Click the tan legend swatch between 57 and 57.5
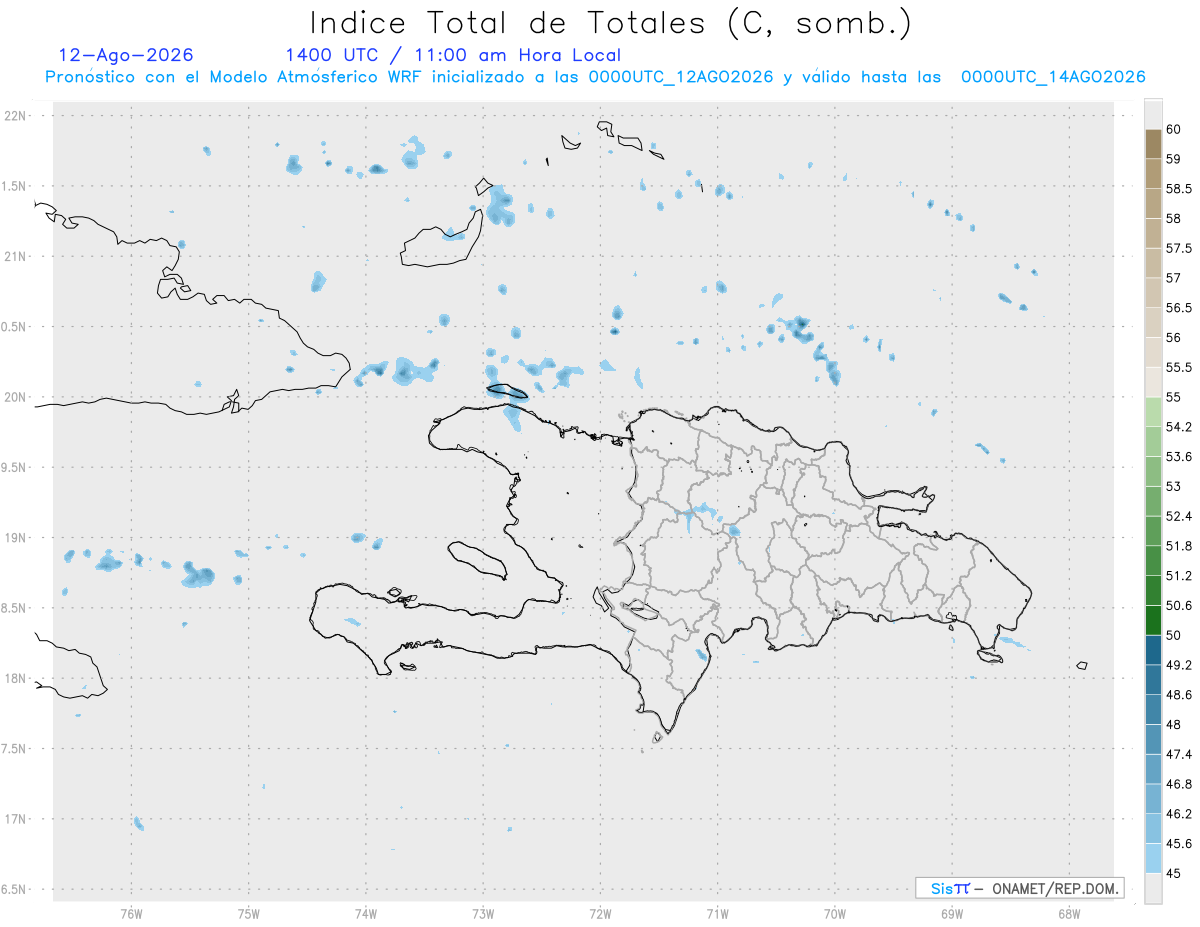The height and width of the screenshot is (927, 1200). (x=1153, y=263)
